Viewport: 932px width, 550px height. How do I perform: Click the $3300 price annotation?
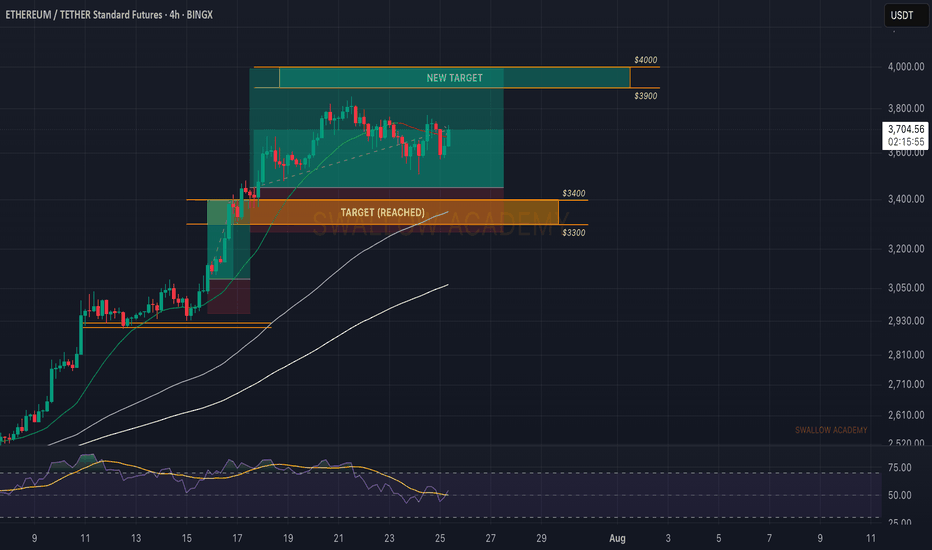pyautogui.click(x=574, y=232)
